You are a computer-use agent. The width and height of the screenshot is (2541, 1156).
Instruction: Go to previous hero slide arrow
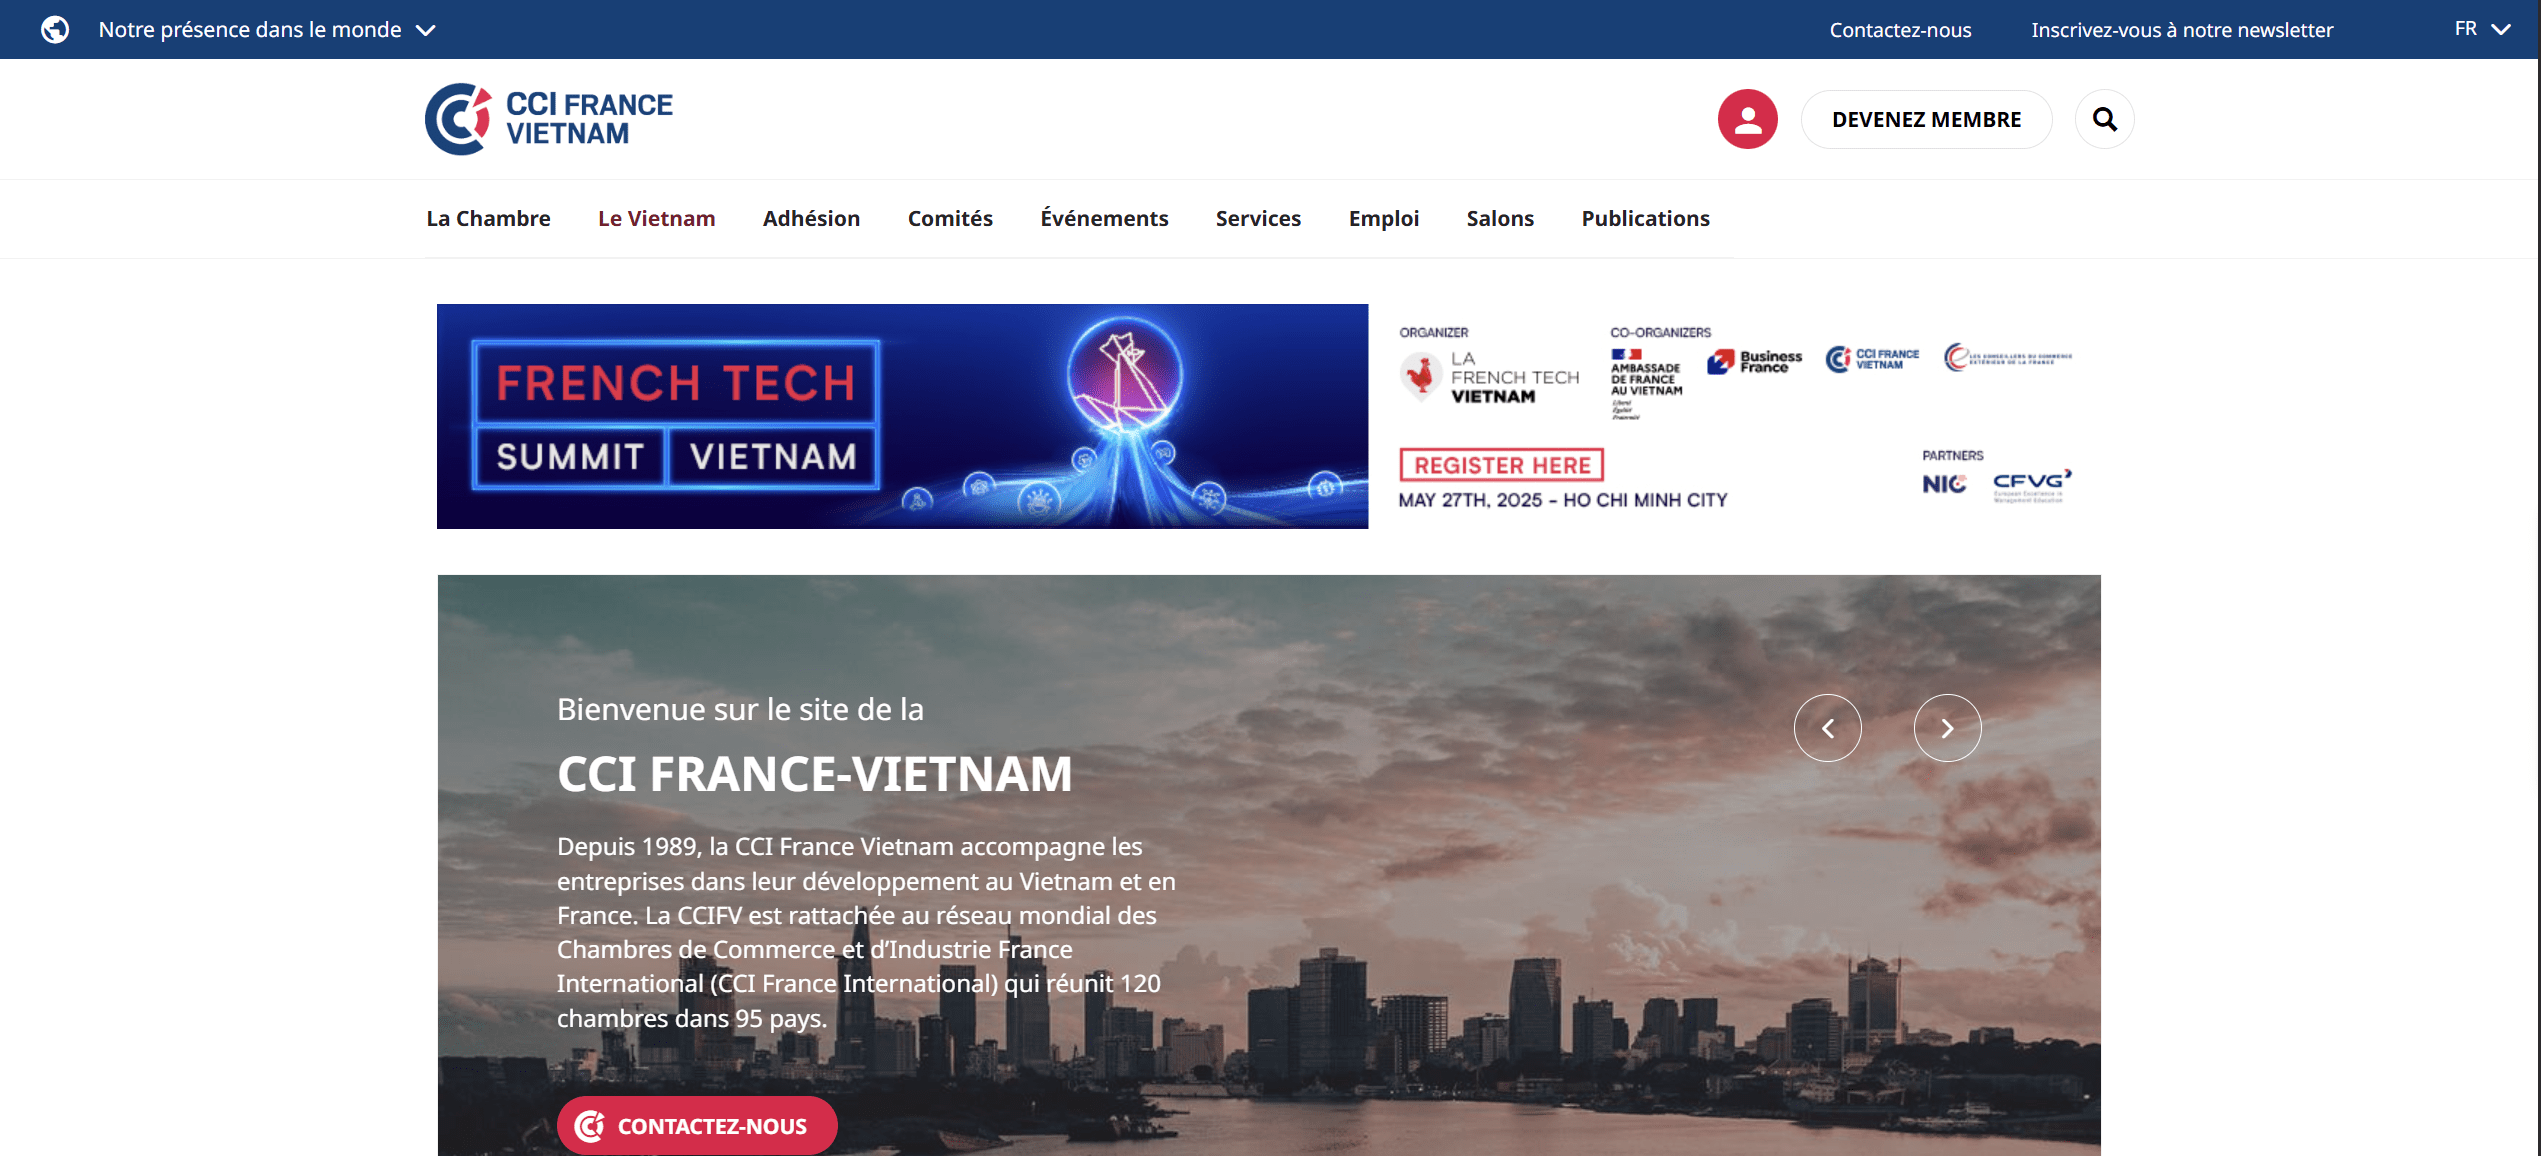click(x=1827, y=728)
